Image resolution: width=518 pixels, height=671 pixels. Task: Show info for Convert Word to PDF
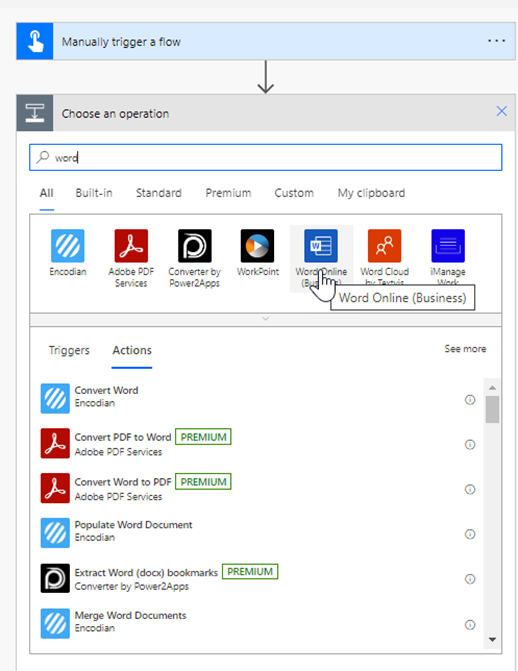[470, 489]
